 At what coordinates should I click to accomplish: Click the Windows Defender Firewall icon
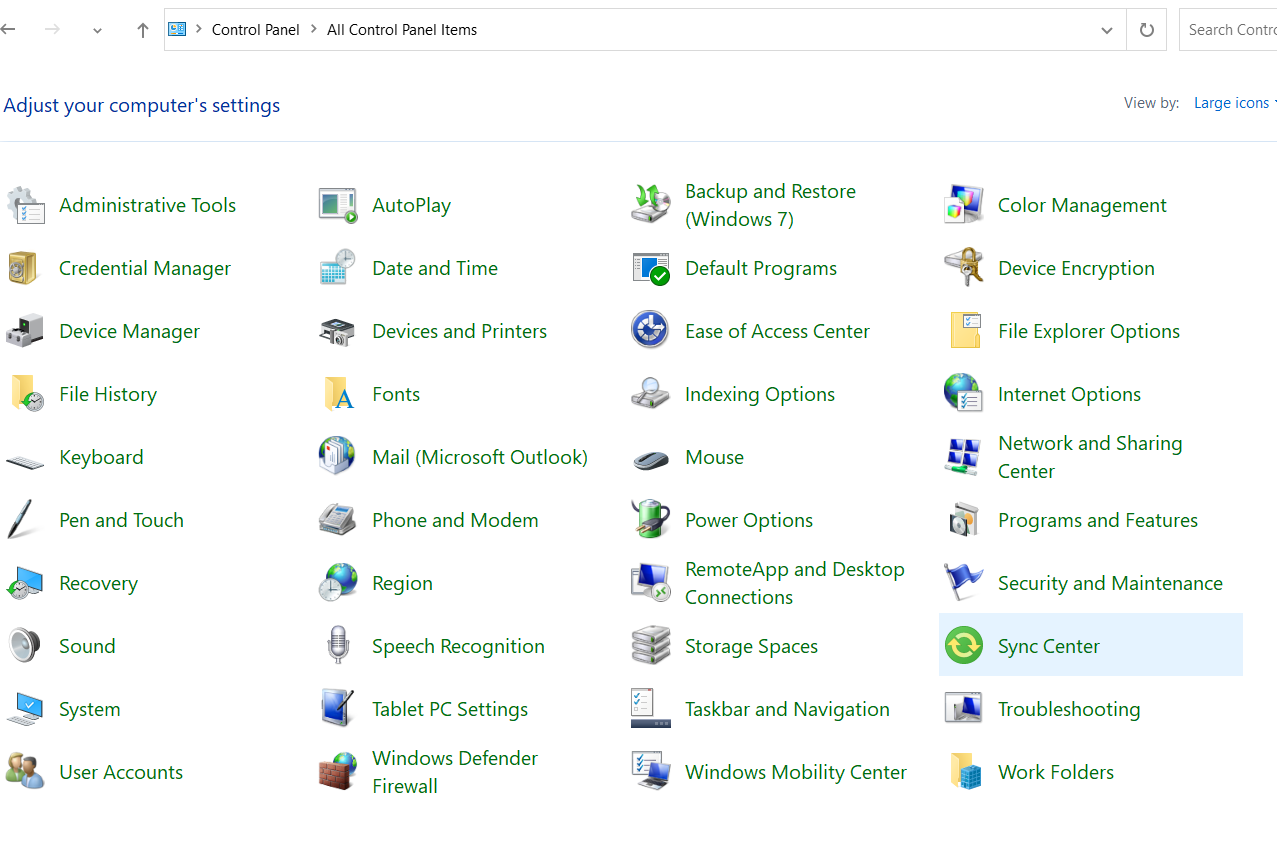tap(338, 772)
